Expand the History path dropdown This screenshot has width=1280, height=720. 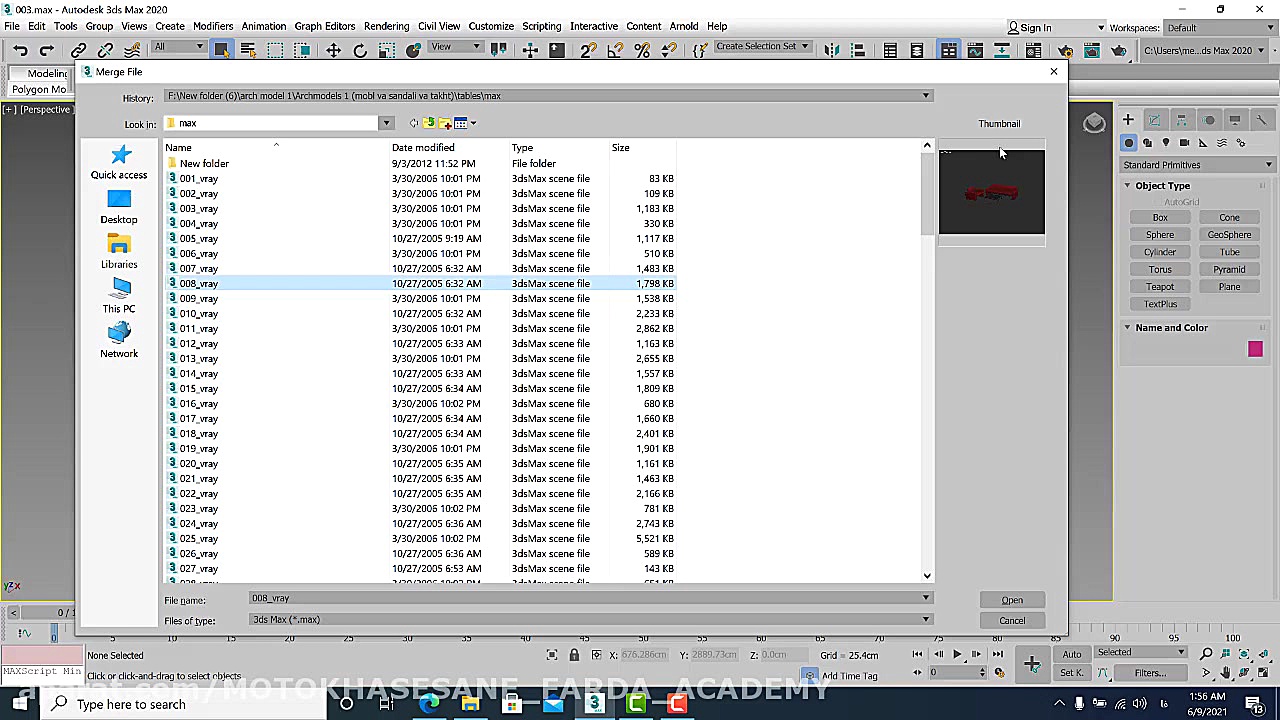926,96
